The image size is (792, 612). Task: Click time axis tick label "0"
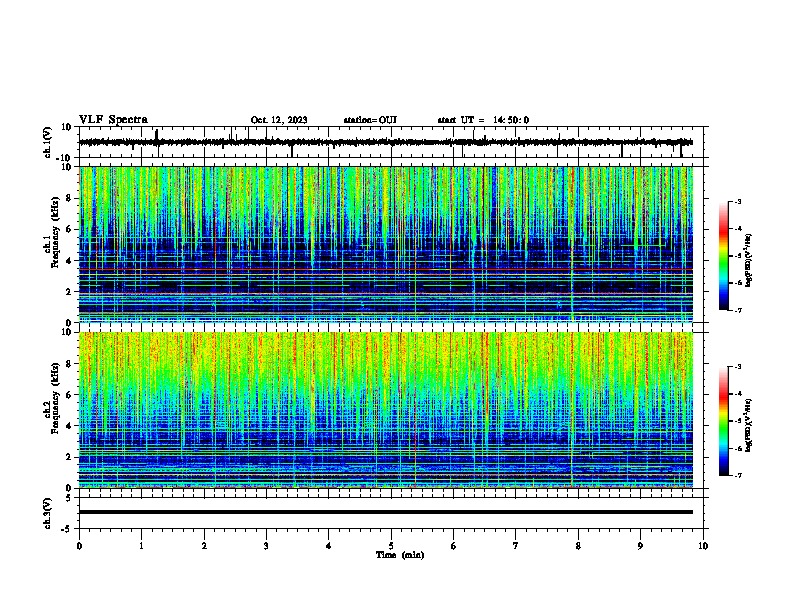(x=79, y=546)
